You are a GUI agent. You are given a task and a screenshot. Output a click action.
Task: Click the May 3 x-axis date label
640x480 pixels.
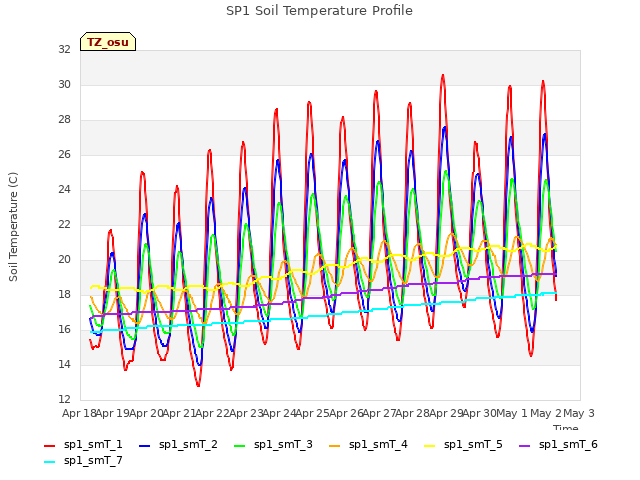[579, 413]
